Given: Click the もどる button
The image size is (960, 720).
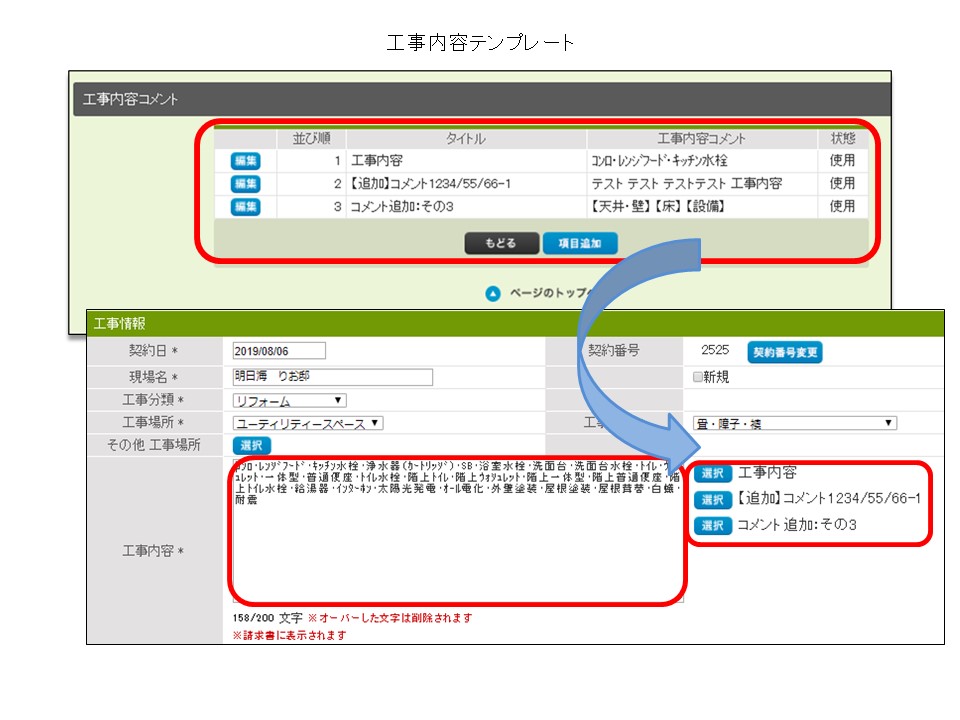Looking at the screenshot, I should click(501, 243).
